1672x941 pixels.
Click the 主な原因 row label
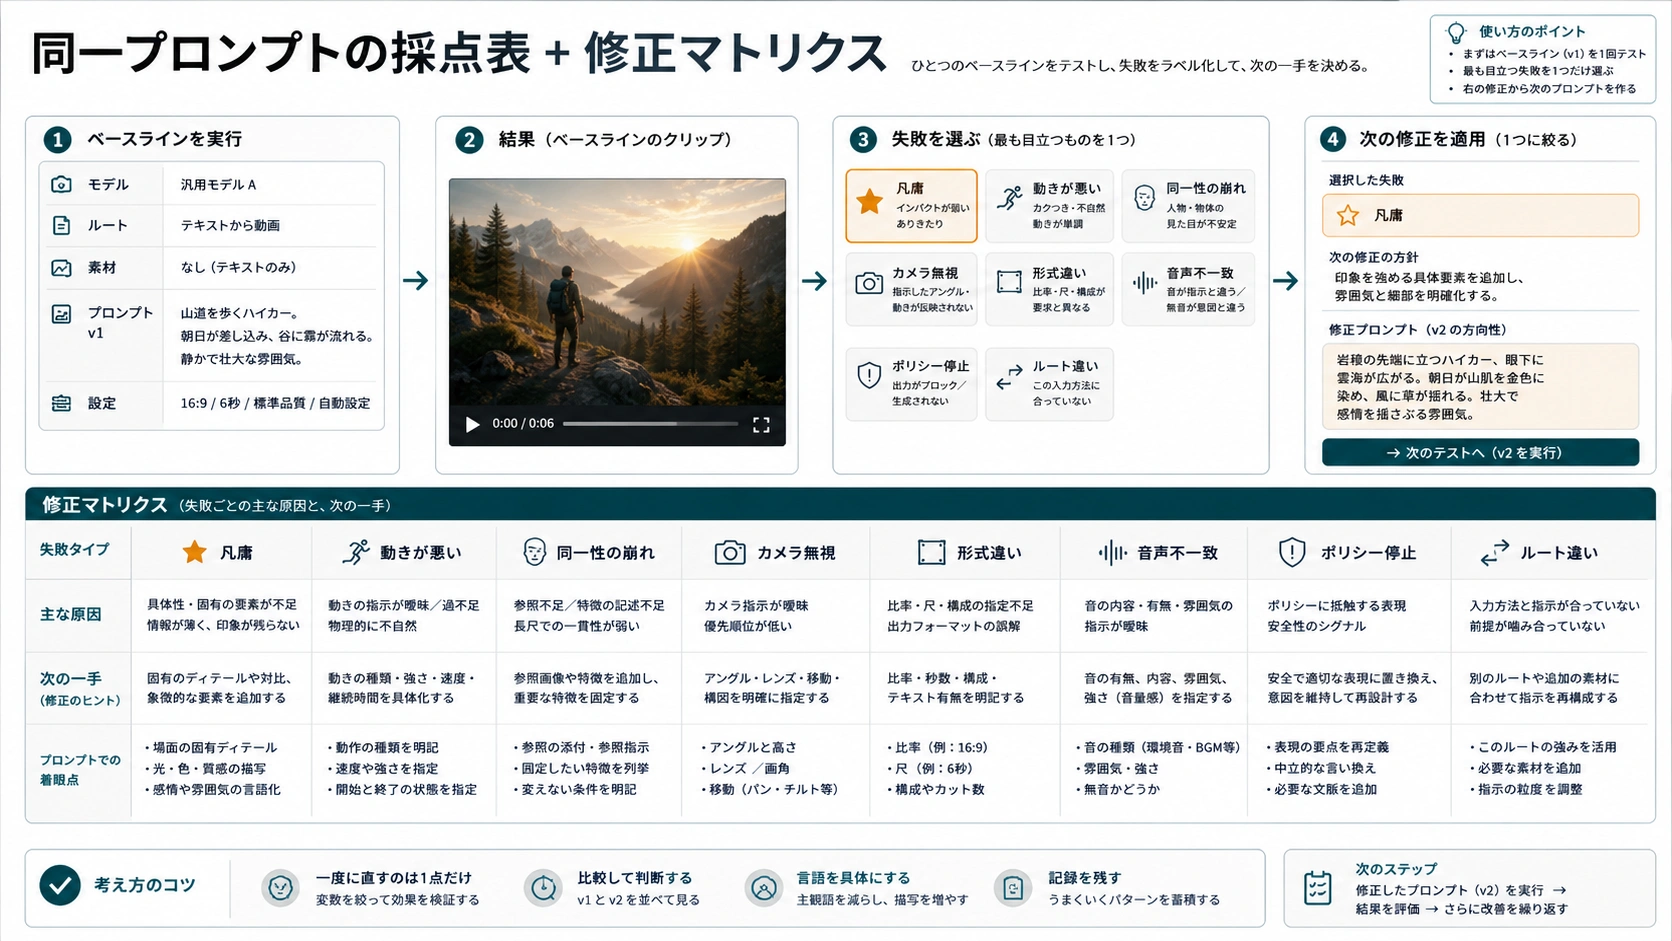pos(70,614)
